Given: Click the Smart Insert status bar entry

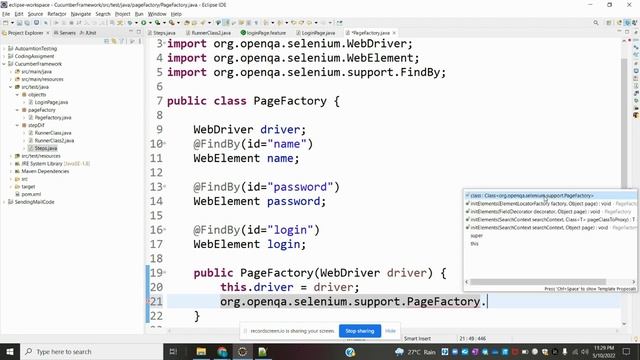Looking at the screenshot, I should (418, 338).
